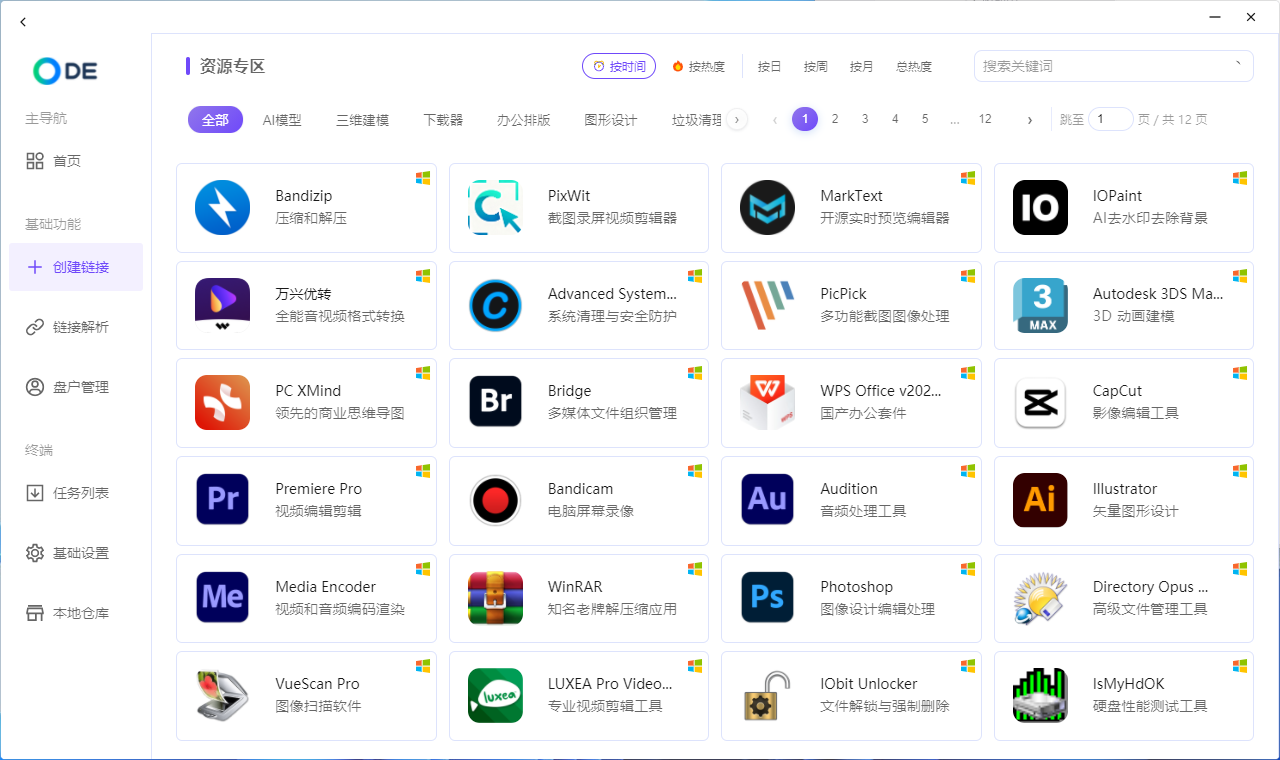The height and width of the screenshot is (760, 1280).
Task: Open the PC XMind icon
Action: pyautogui.click(x=222, y=402)
